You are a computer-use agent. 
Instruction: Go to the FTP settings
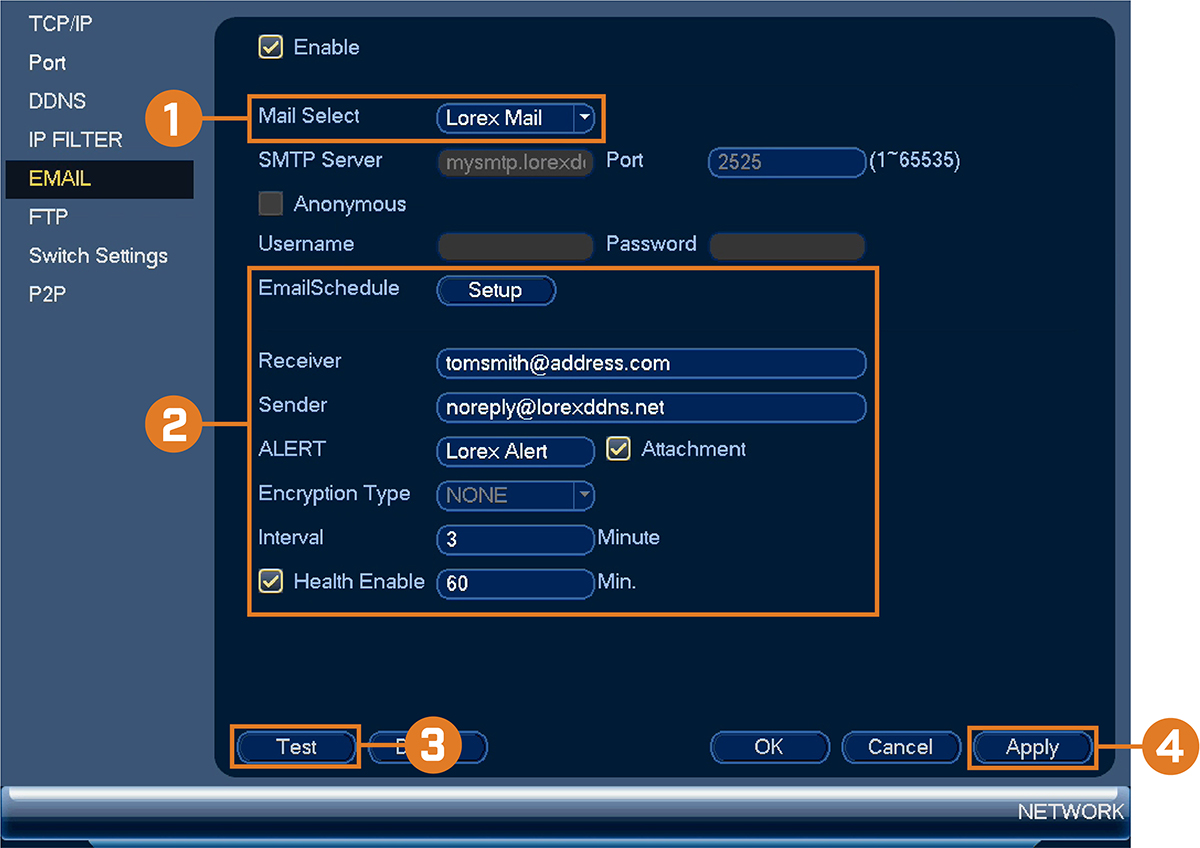49,217
